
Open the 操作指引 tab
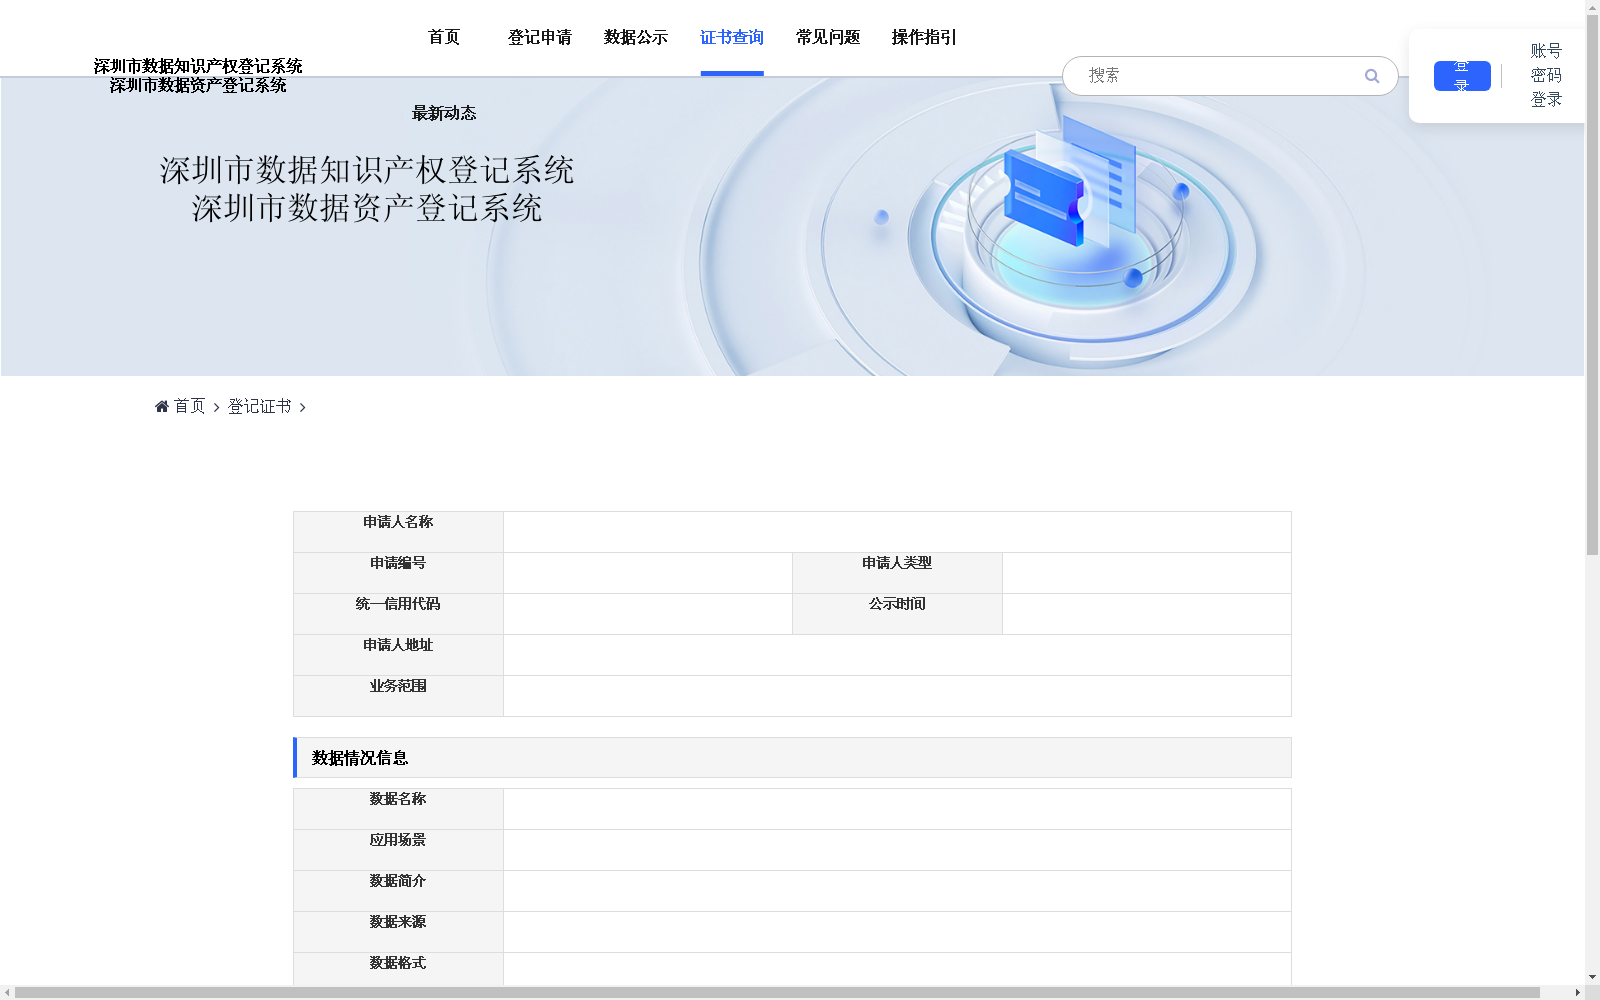(x=924, y=37)
